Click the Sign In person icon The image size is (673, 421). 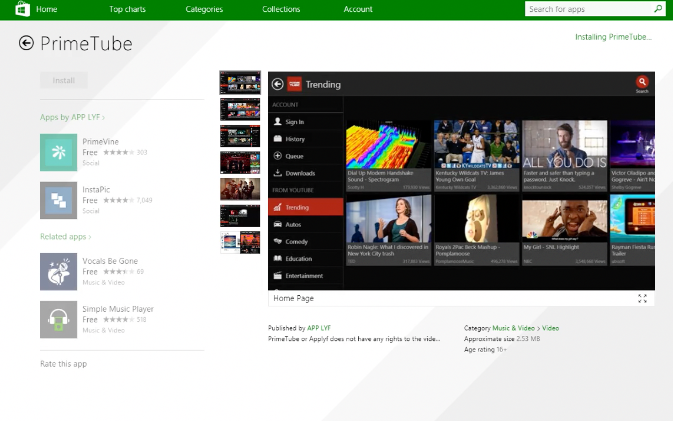click(x=278, y=121)
